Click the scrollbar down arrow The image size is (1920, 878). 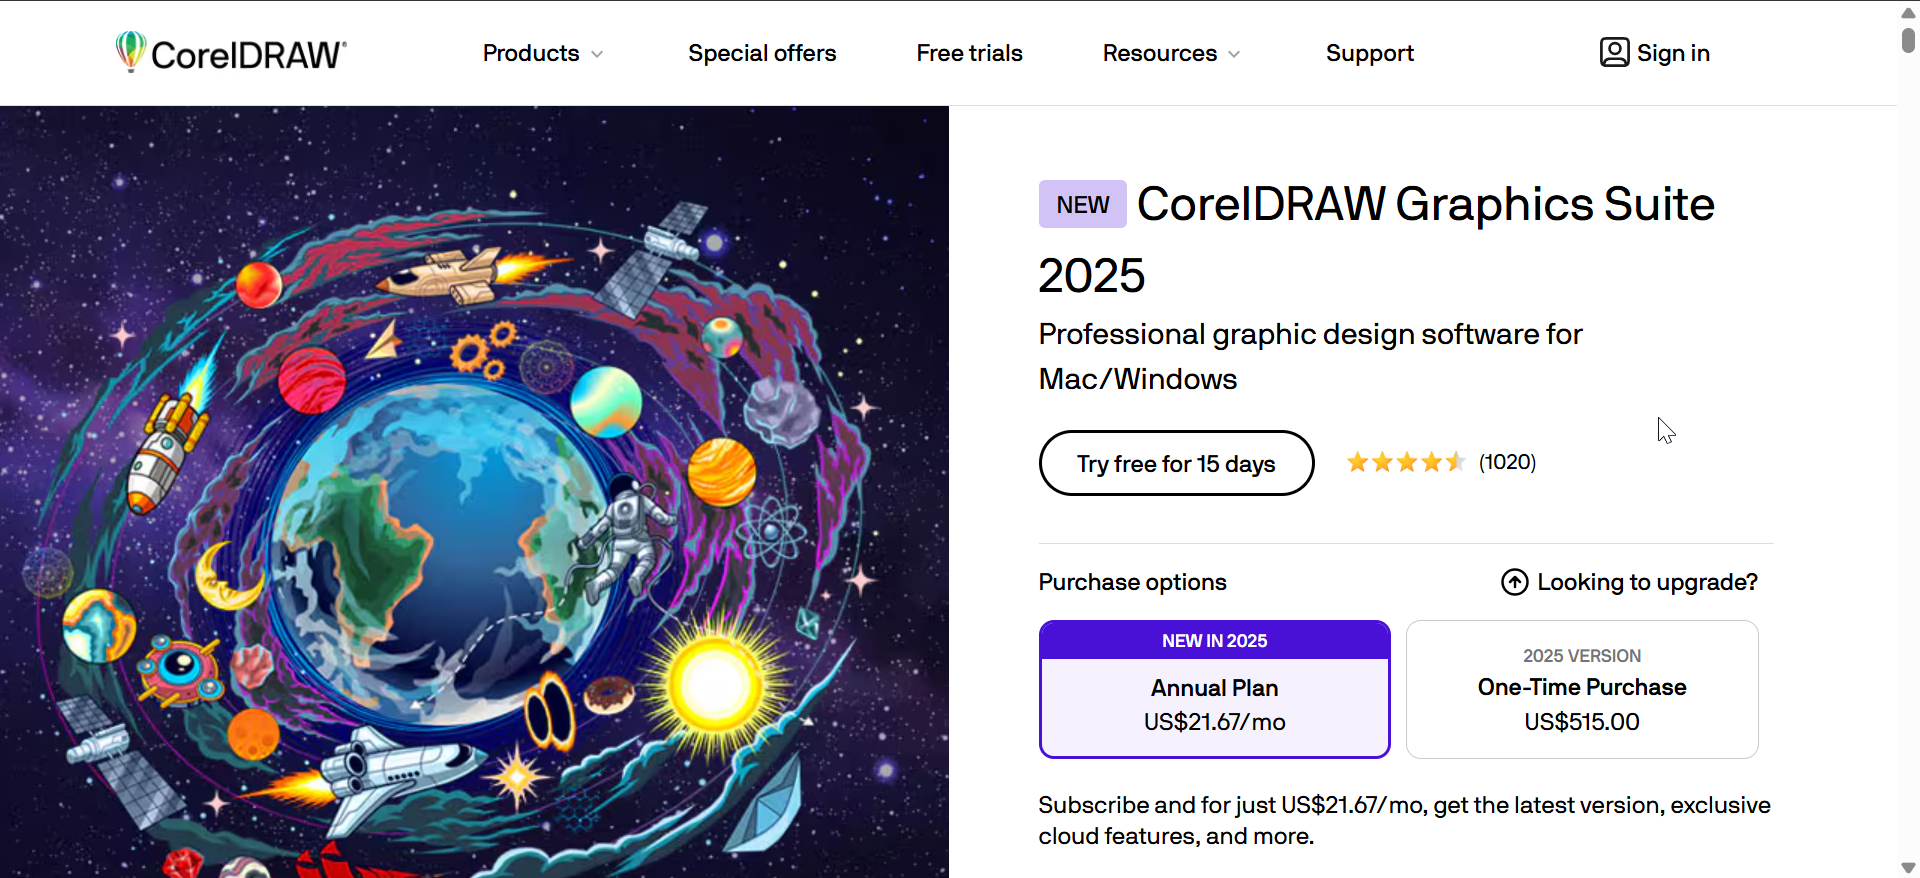1908,867
